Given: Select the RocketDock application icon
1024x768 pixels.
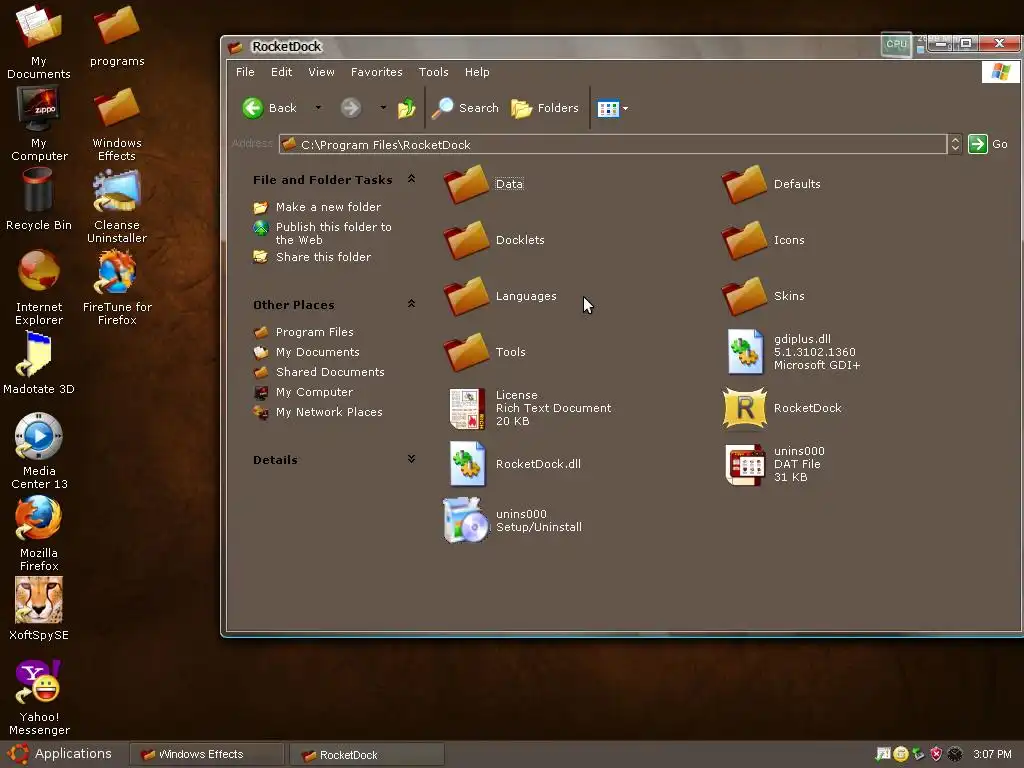Looking at the screenshot, I should click(x=745, y=409).
